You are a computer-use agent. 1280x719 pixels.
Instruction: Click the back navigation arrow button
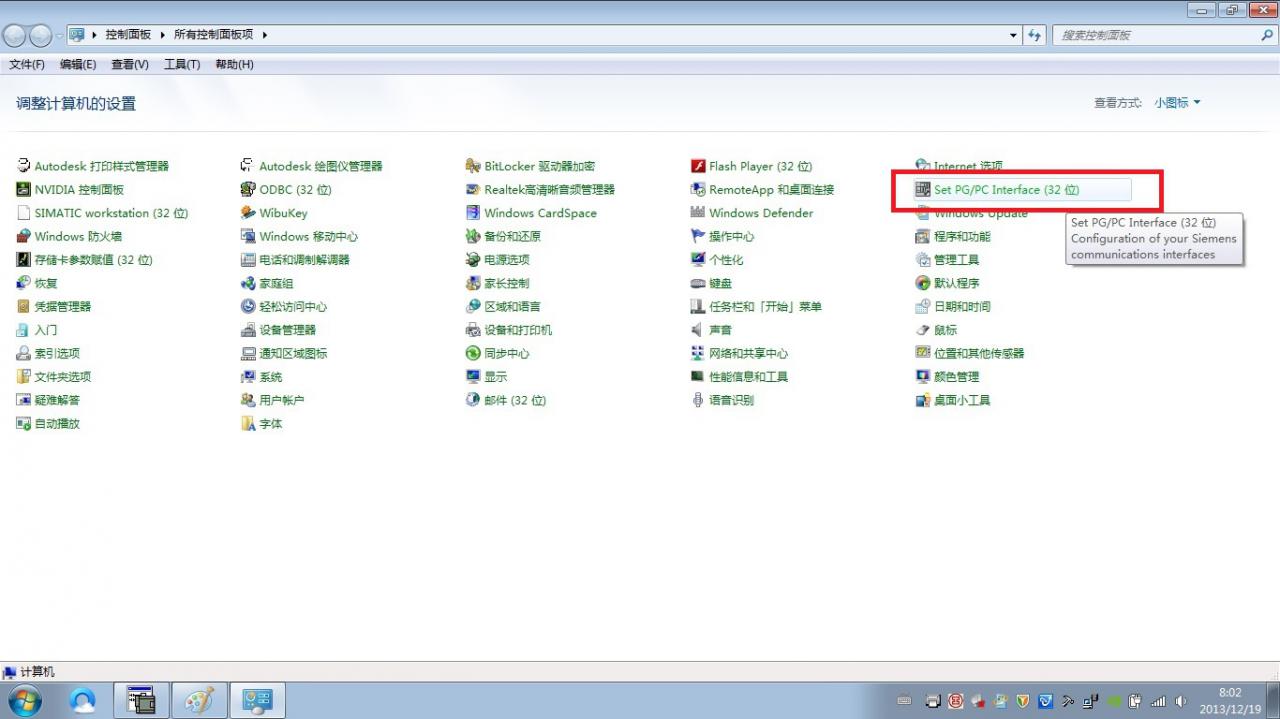click(x=15, y=35)
